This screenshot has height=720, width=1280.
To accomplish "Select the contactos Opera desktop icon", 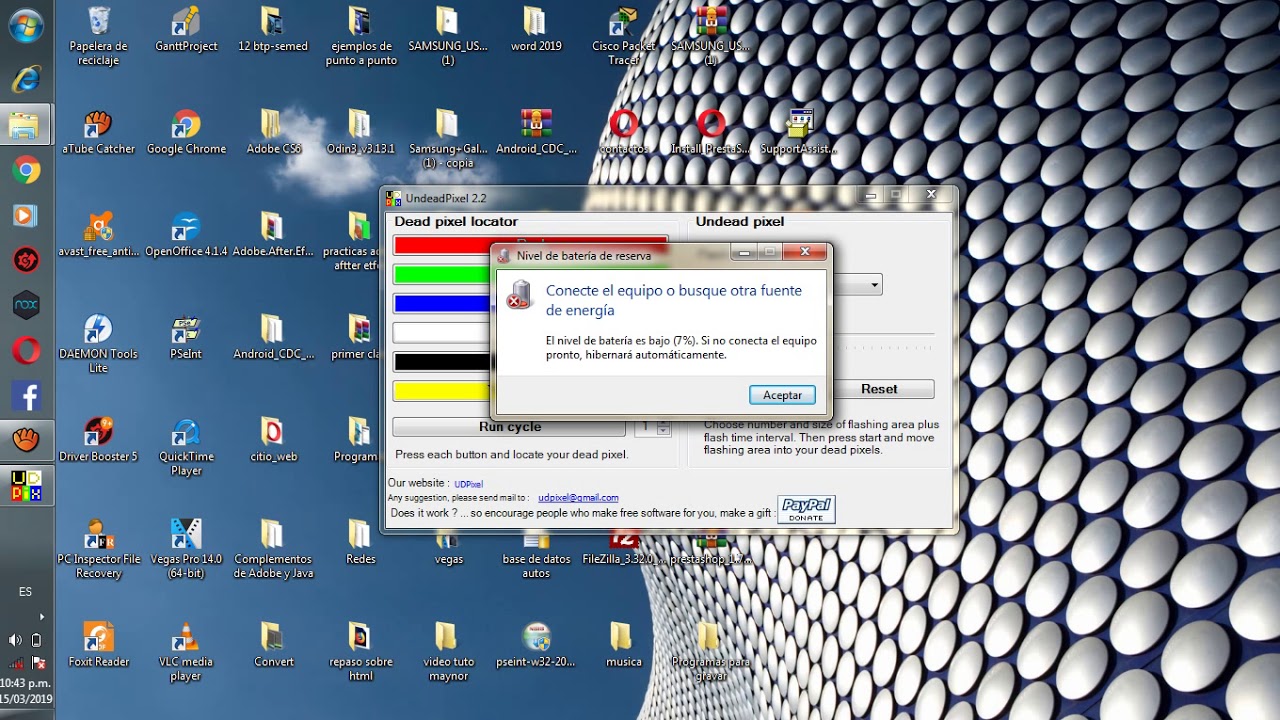I will [624, 133].
